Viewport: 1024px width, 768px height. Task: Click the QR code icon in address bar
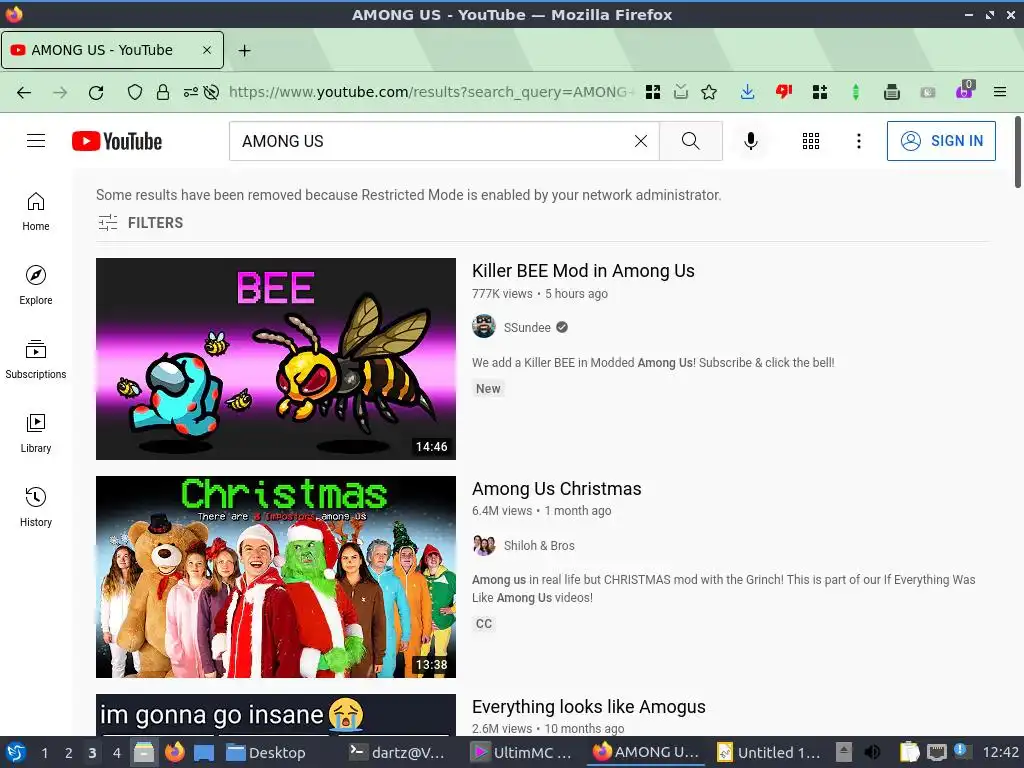(652, 92)
